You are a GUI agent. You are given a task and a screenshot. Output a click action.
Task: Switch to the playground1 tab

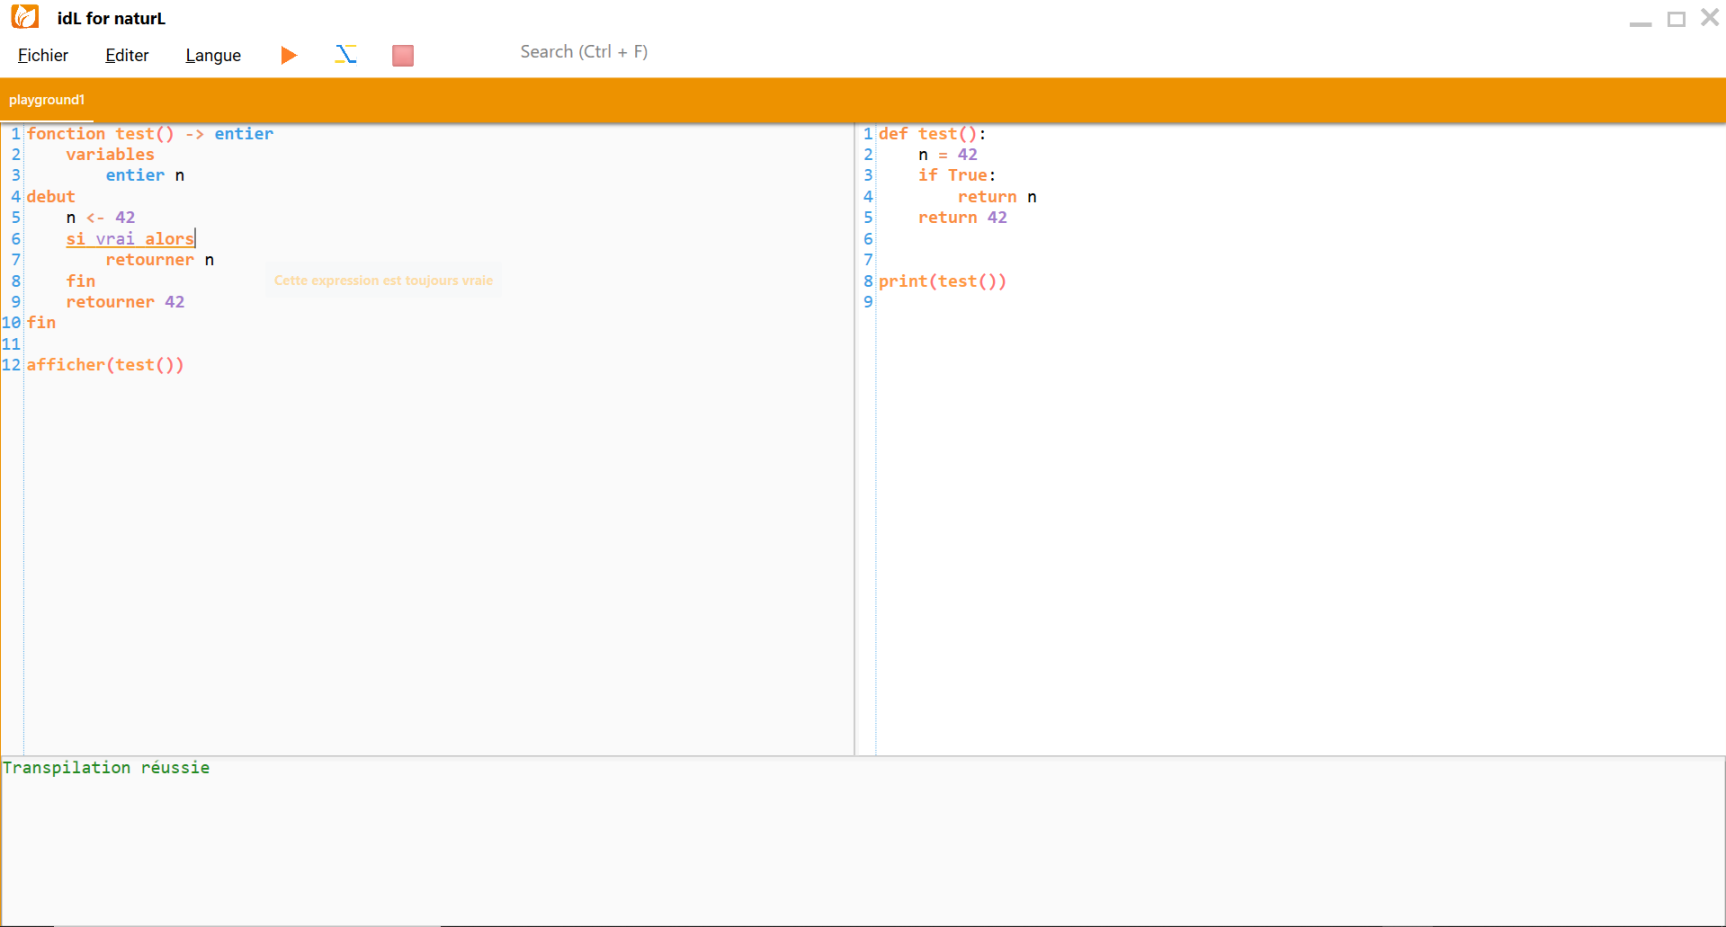47,100
